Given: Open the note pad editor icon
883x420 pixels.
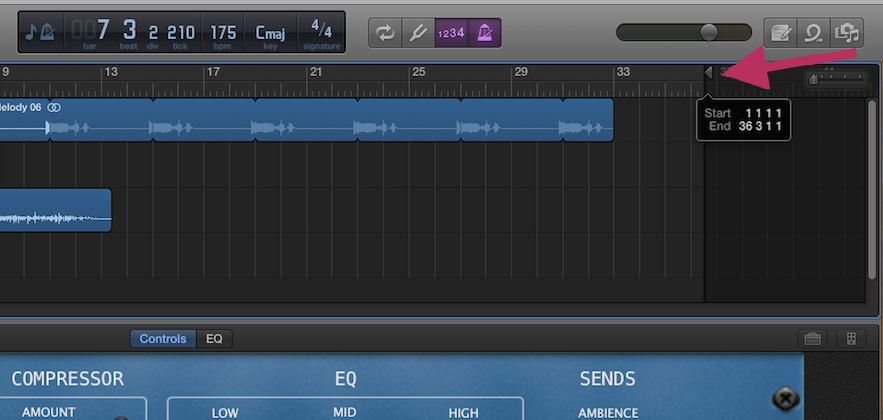Looking at the screenshot, I should (x=781, y=33).
